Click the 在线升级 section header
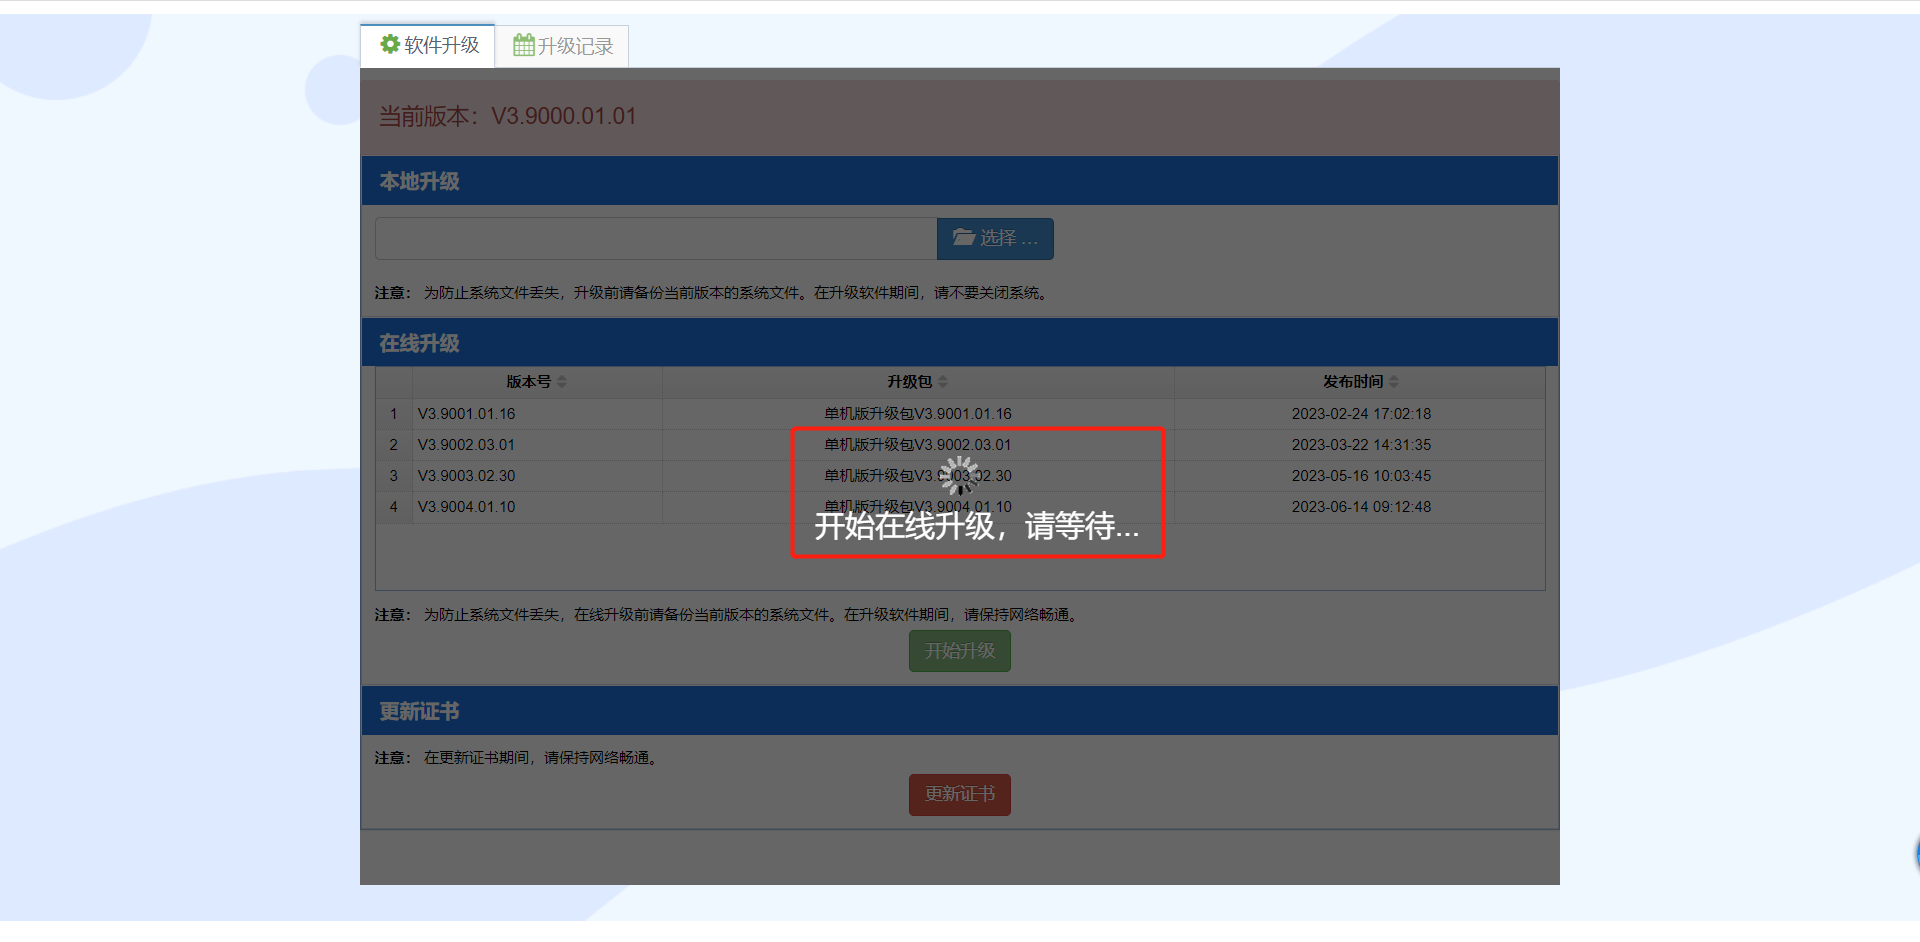Image resolution: width=1920 pixels, height=942 pixels. [x=960, y=343]
